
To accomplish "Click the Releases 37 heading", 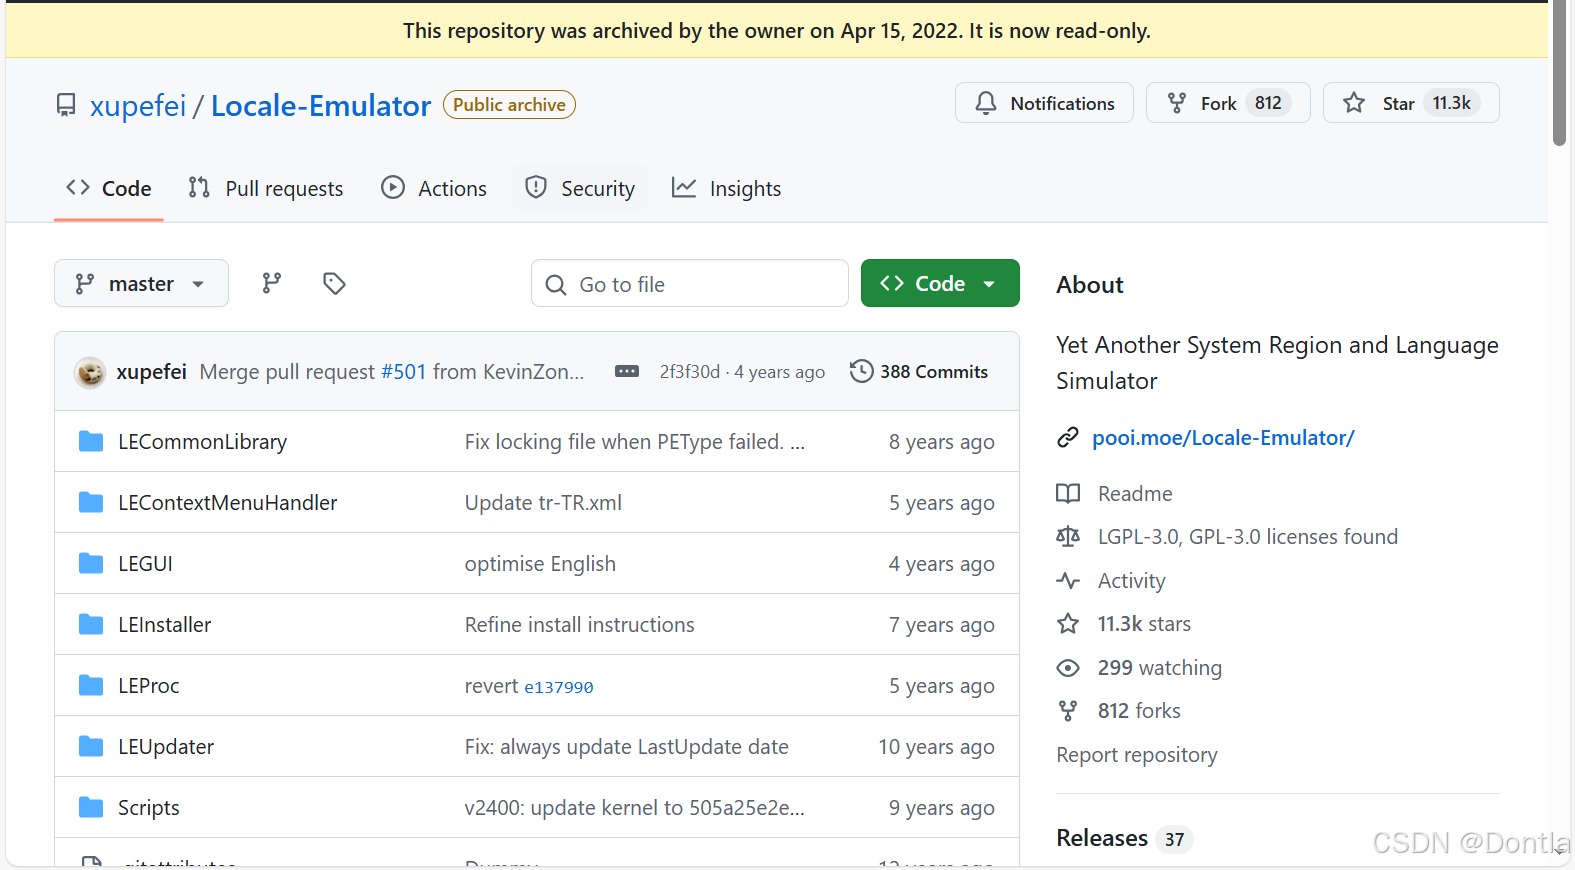I will tap(1124, 838).
